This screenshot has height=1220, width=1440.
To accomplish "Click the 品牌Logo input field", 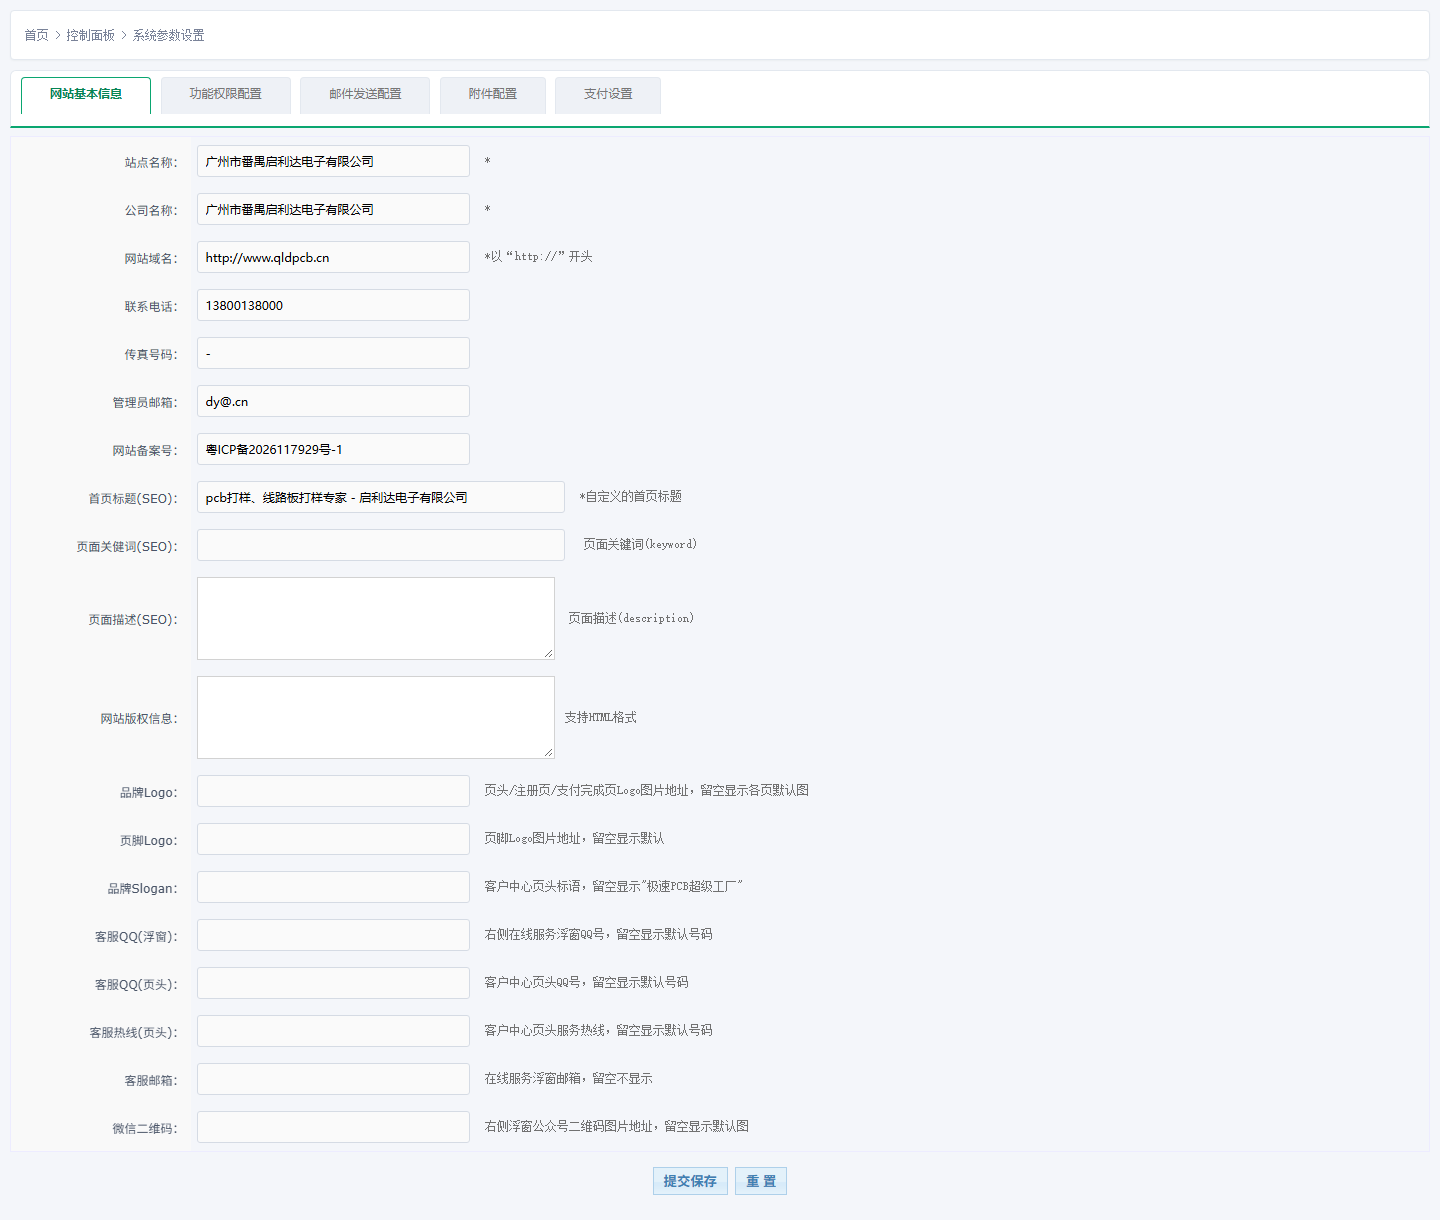I will [x=333, y=791].
